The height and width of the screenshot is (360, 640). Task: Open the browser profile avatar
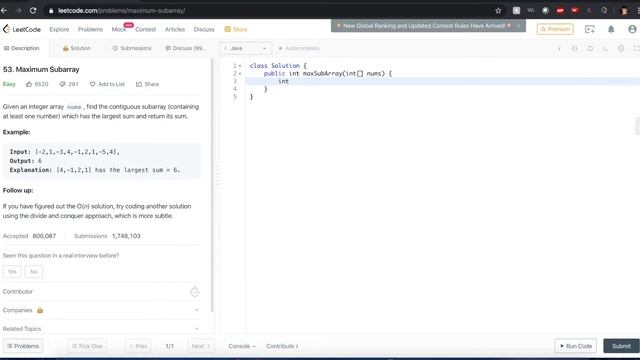click(624, 11)
